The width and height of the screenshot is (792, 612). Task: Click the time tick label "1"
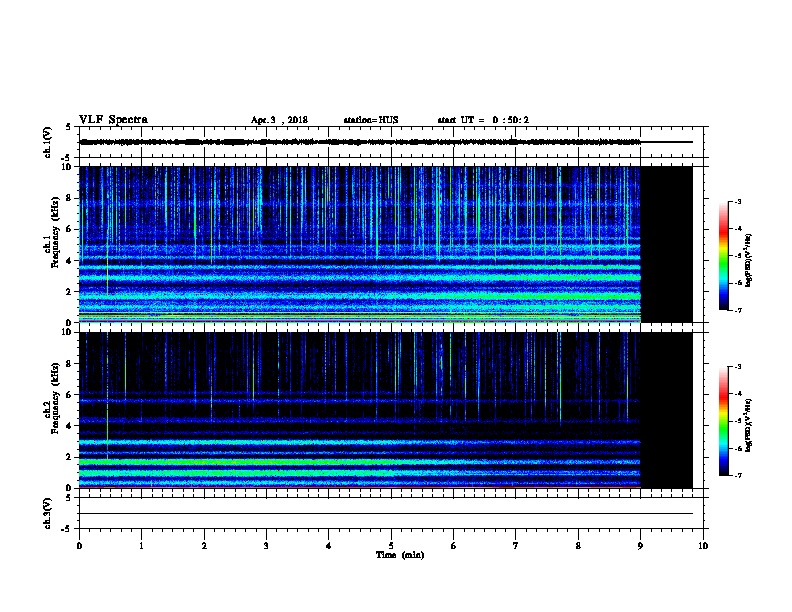coord(142,546)
